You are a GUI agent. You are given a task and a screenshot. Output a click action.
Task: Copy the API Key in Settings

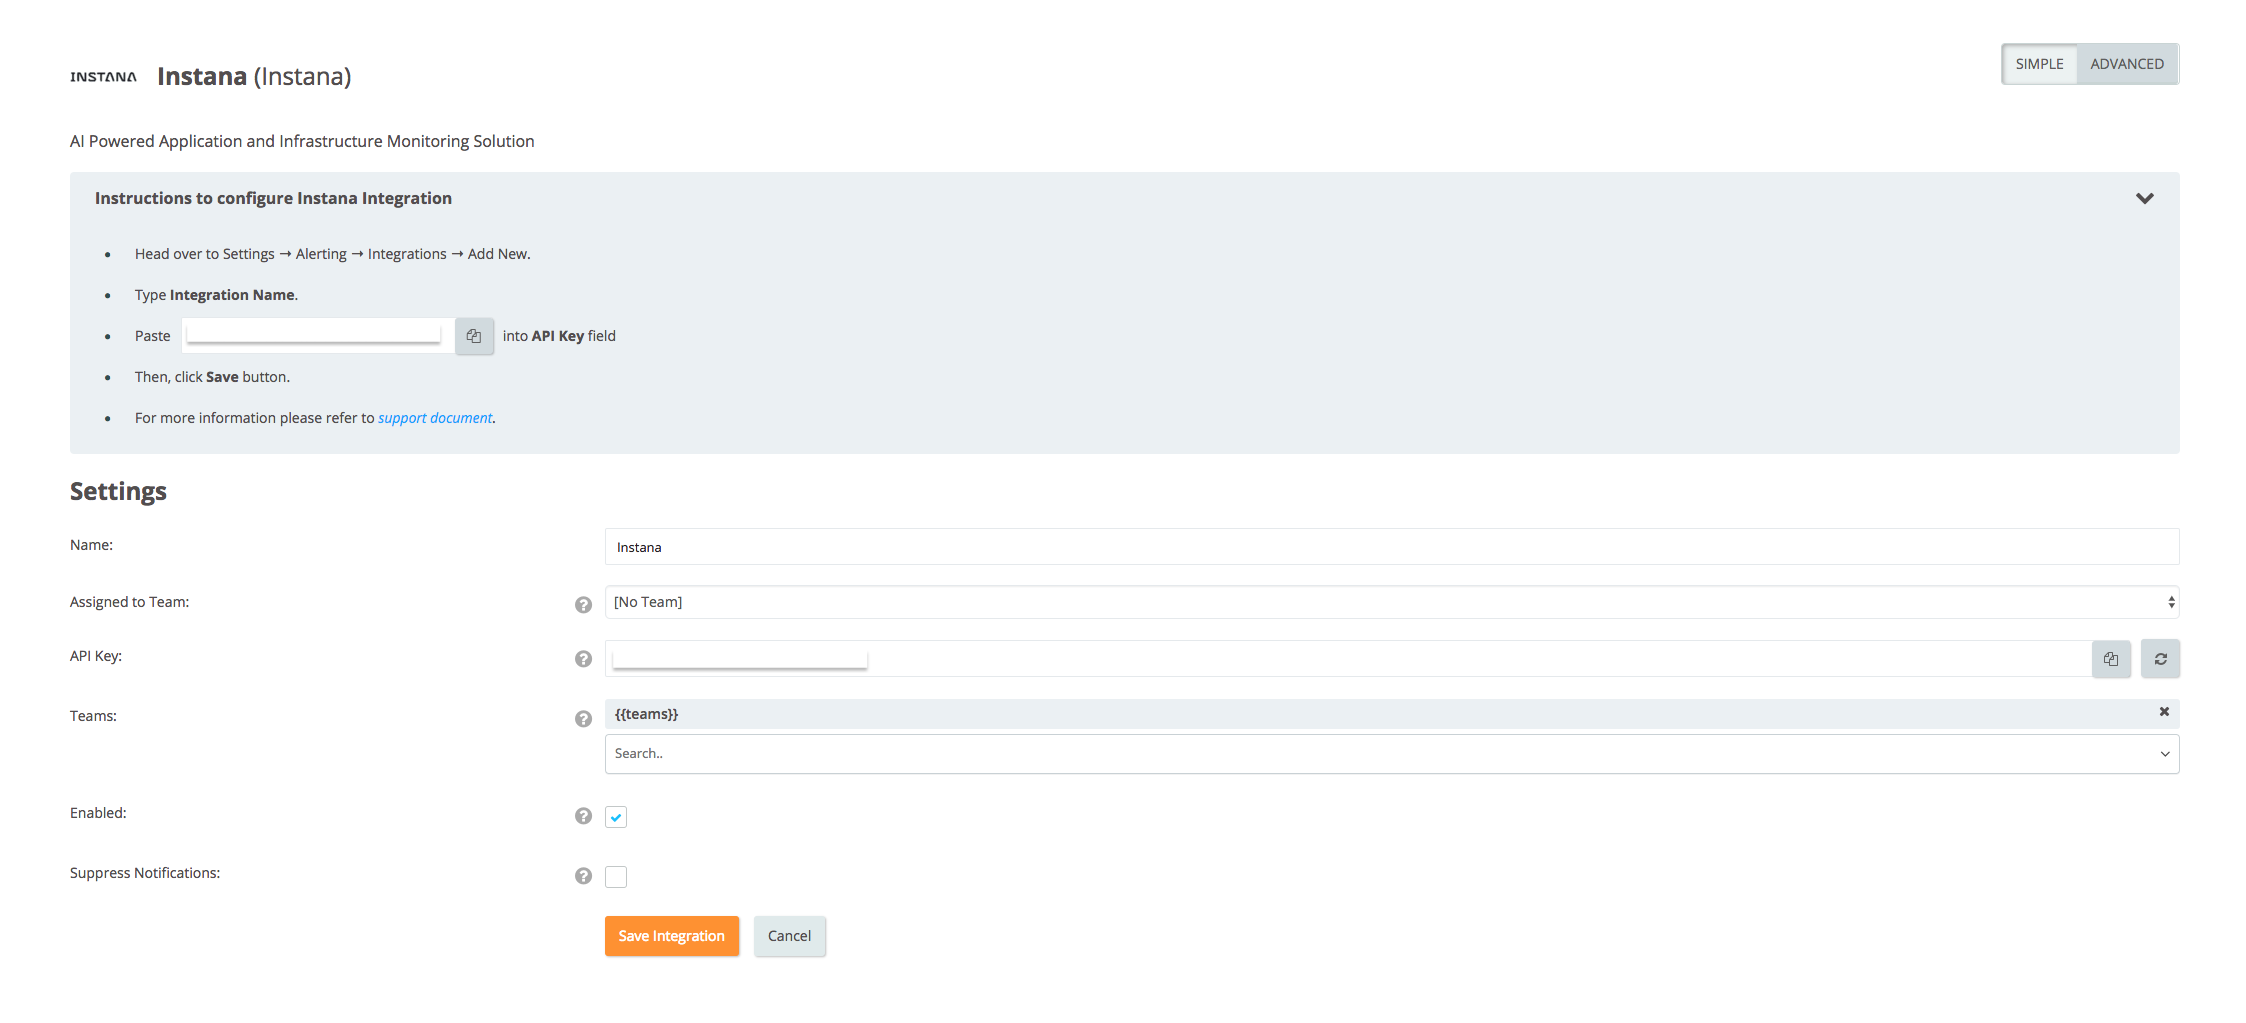[2111, 659]
